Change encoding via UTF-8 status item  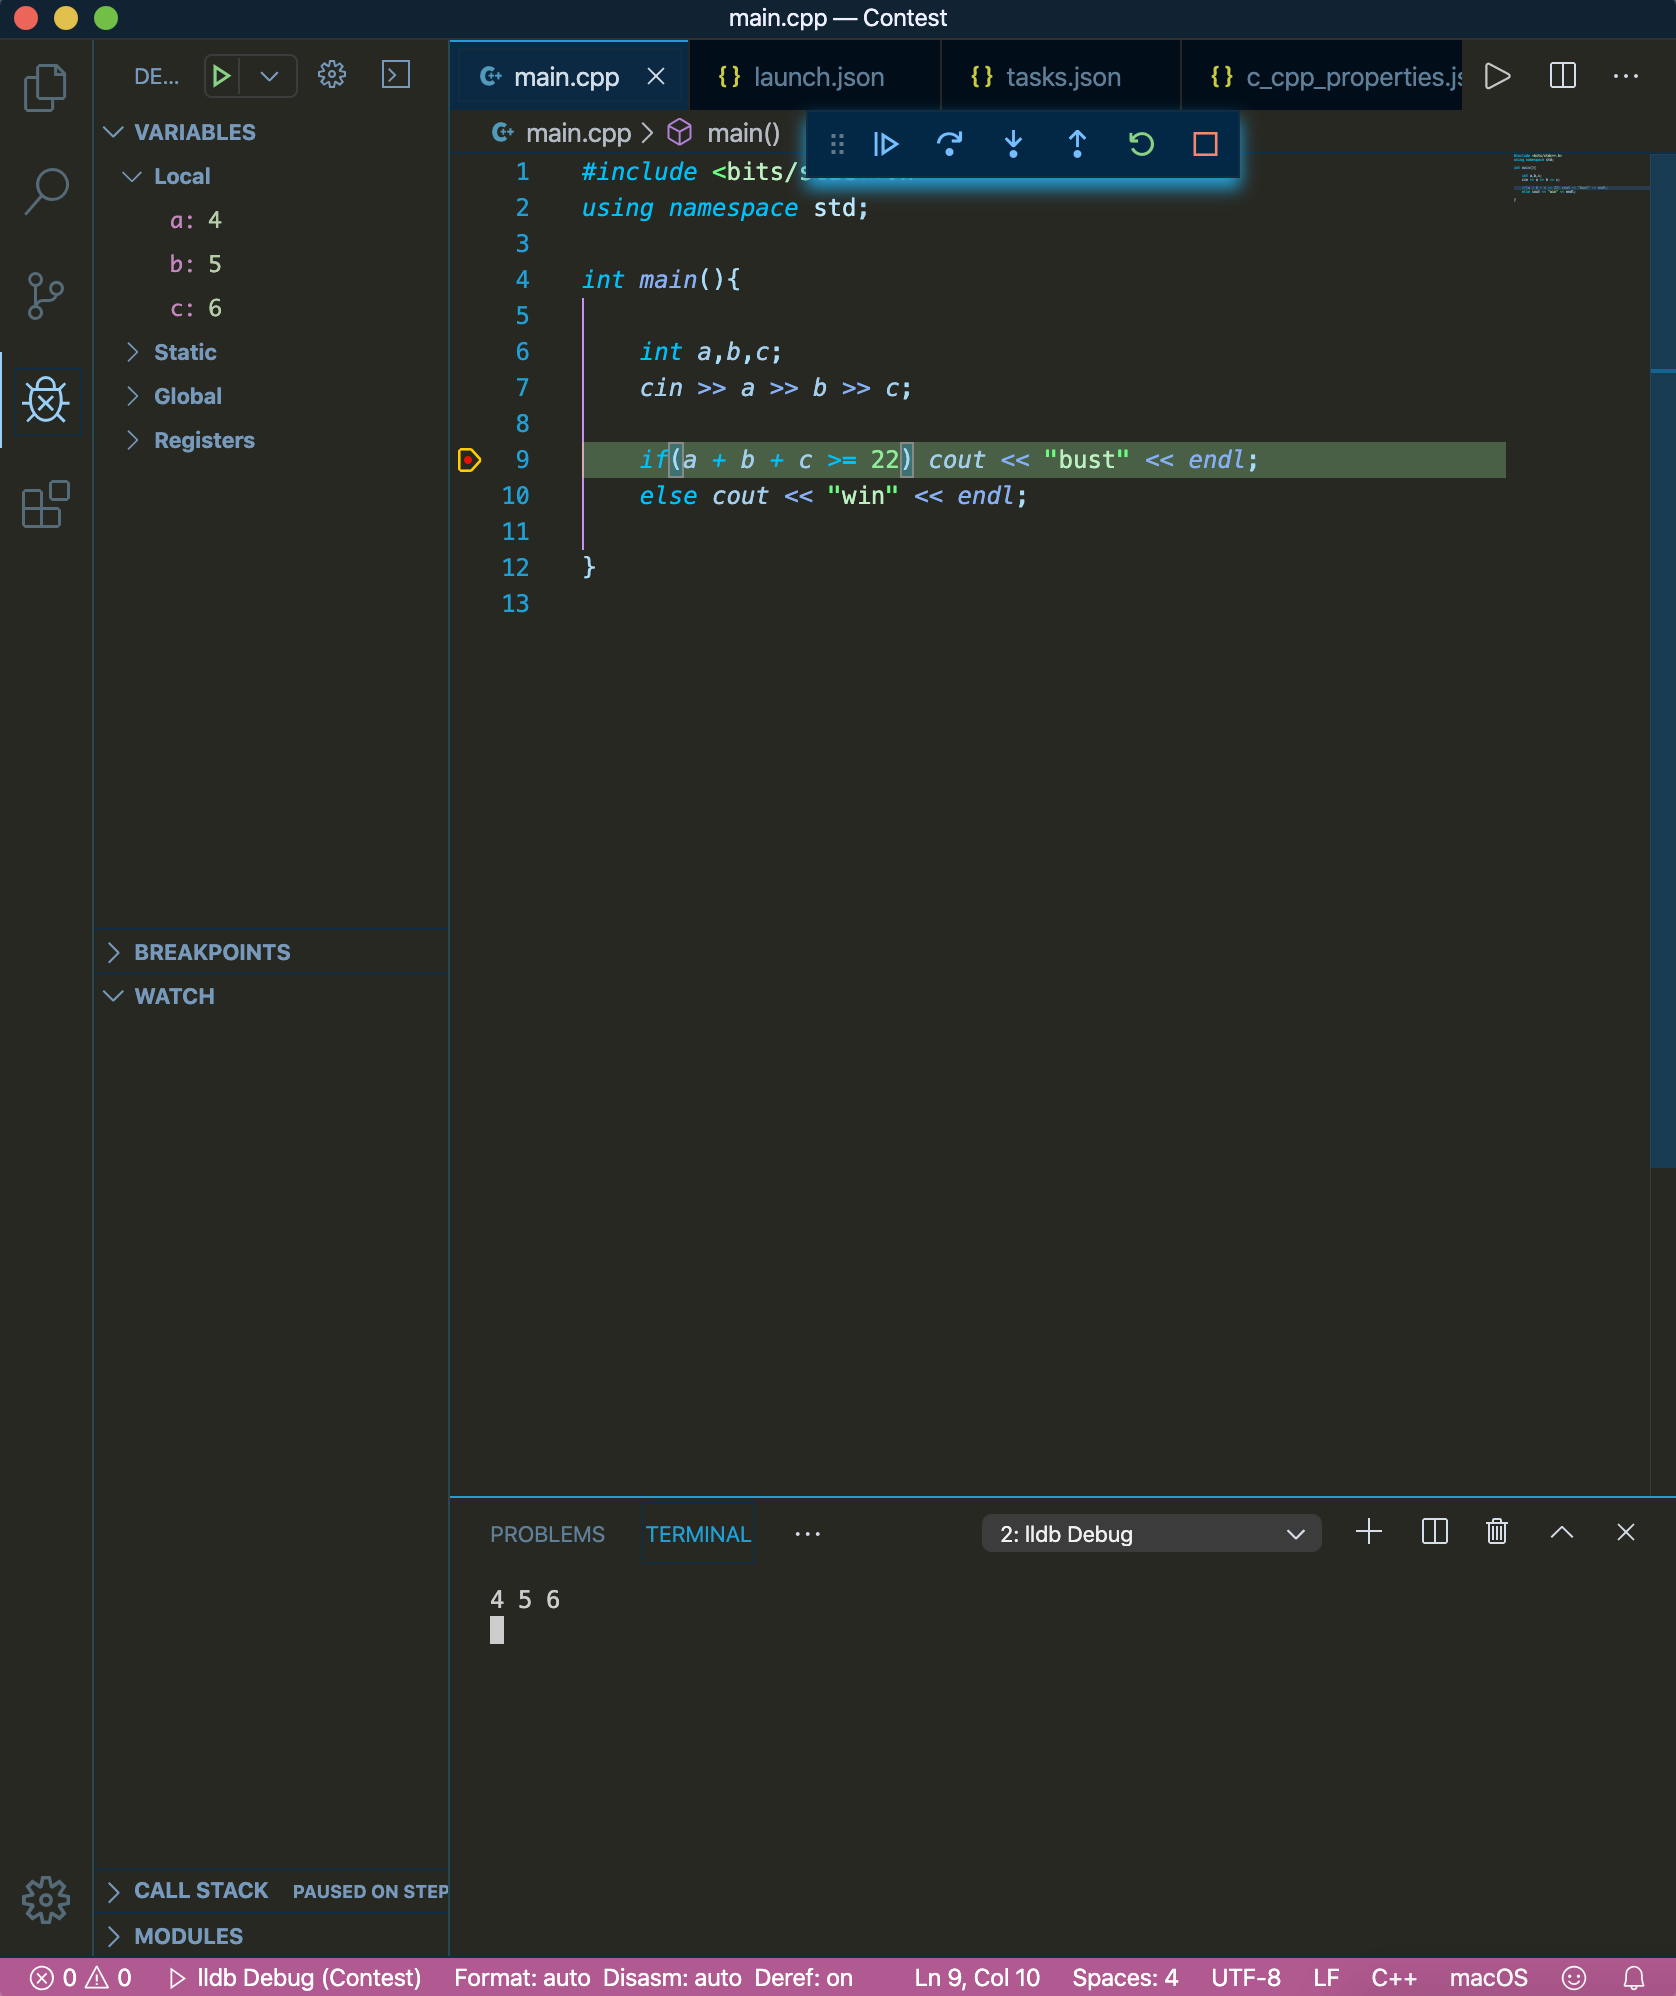[x=1245, y=1978]
